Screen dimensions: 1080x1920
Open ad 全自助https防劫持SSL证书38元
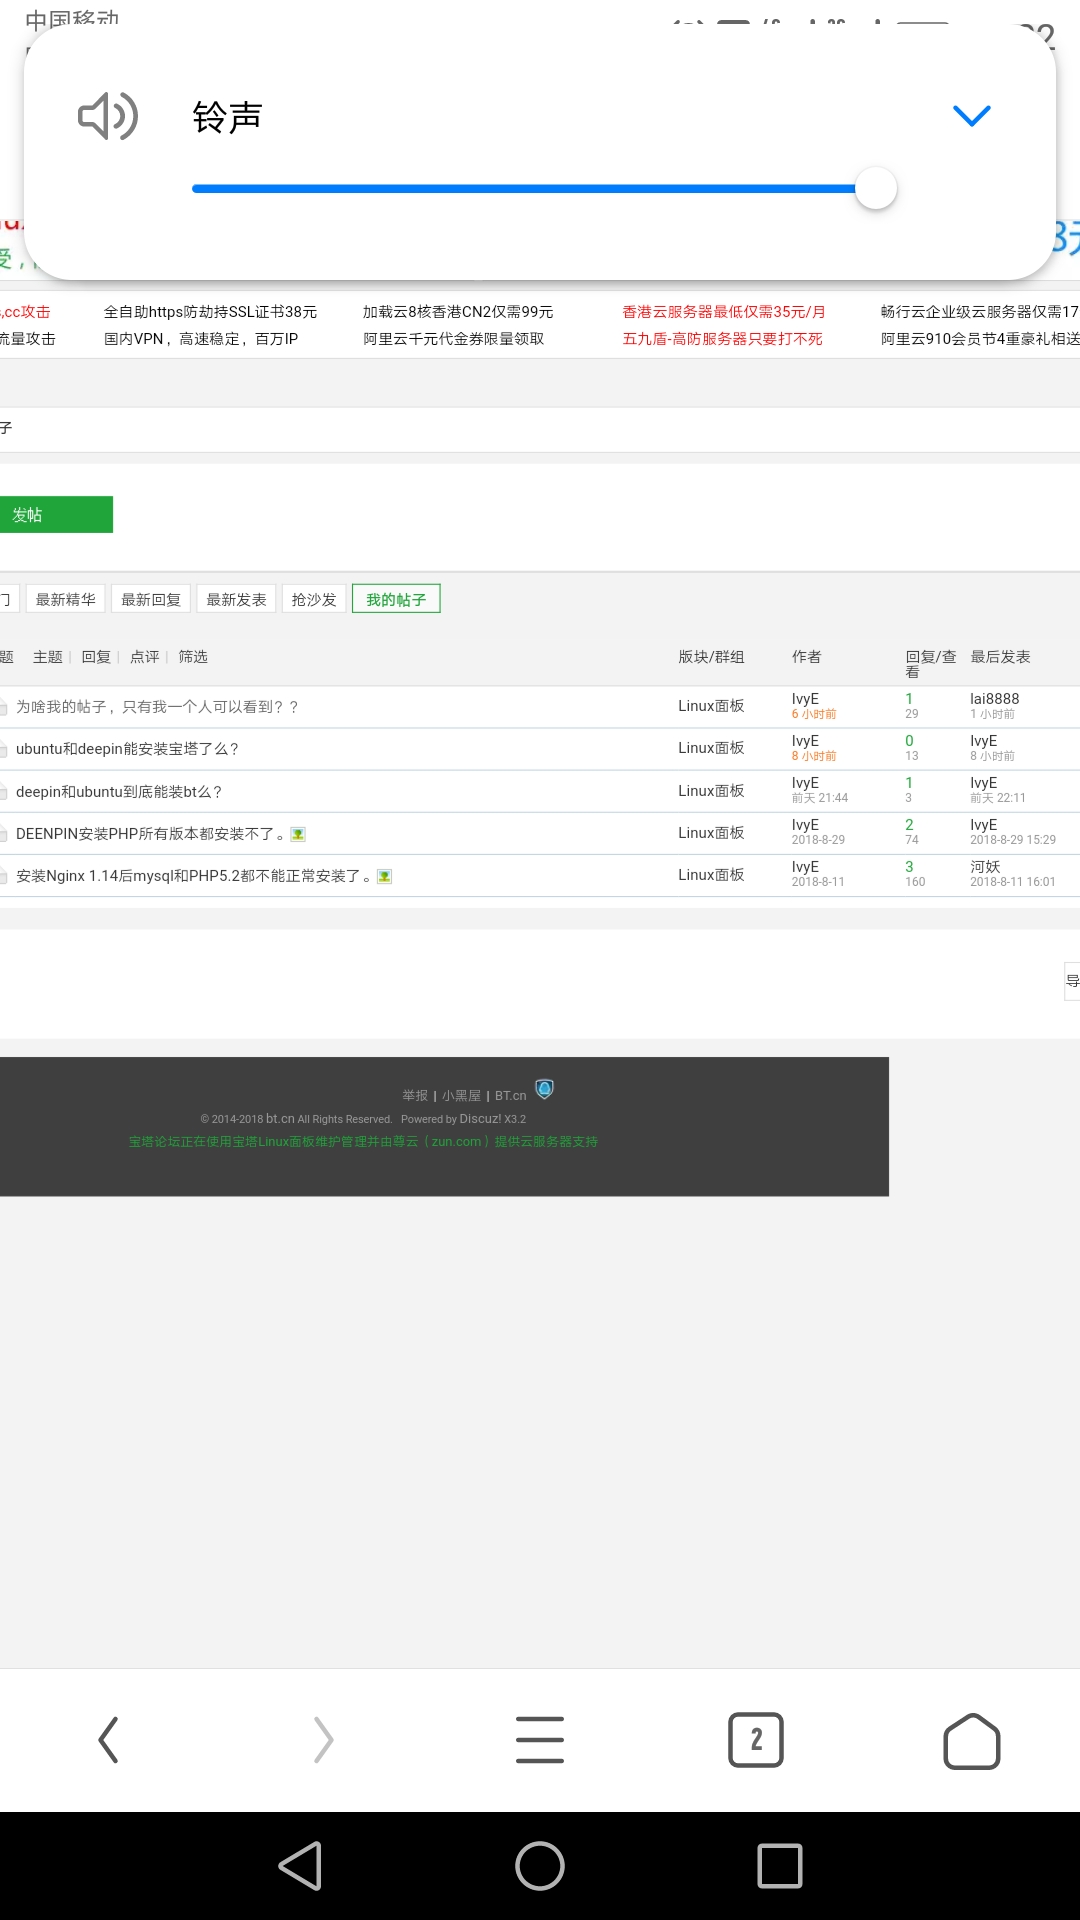click(210, 312)
